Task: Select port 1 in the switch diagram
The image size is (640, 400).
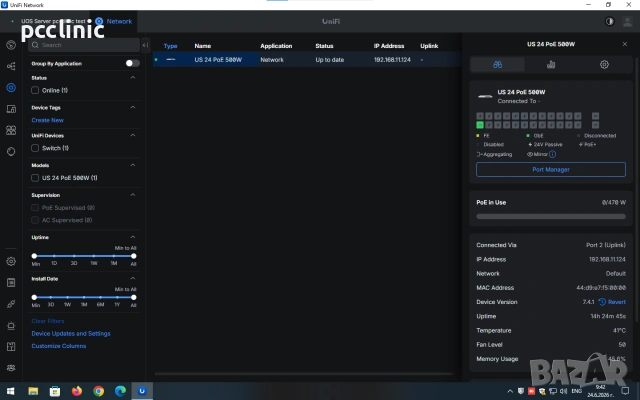Action: click(480, 116)
